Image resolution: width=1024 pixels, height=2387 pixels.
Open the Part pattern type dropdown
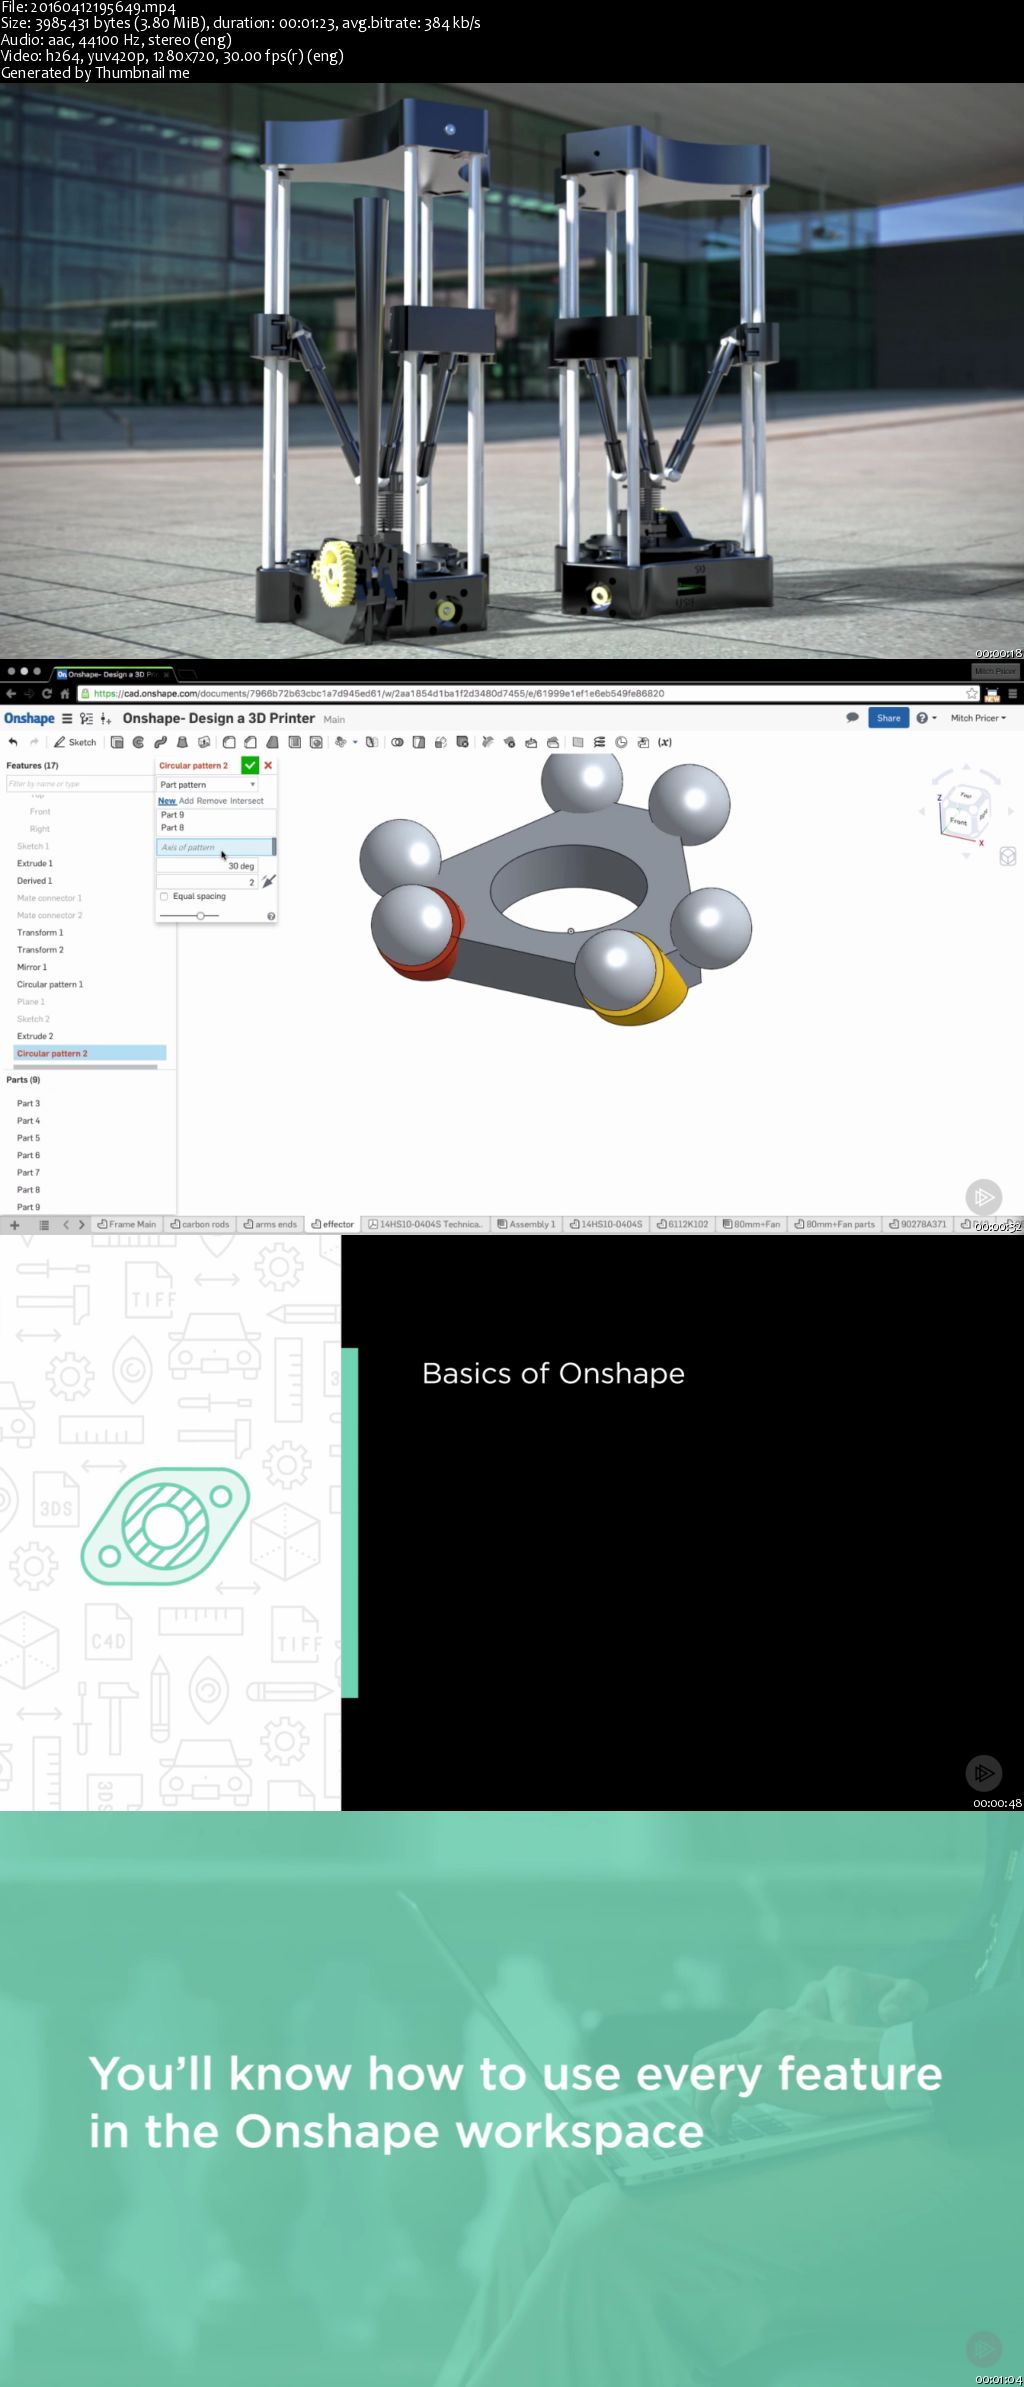pos(208,784)
